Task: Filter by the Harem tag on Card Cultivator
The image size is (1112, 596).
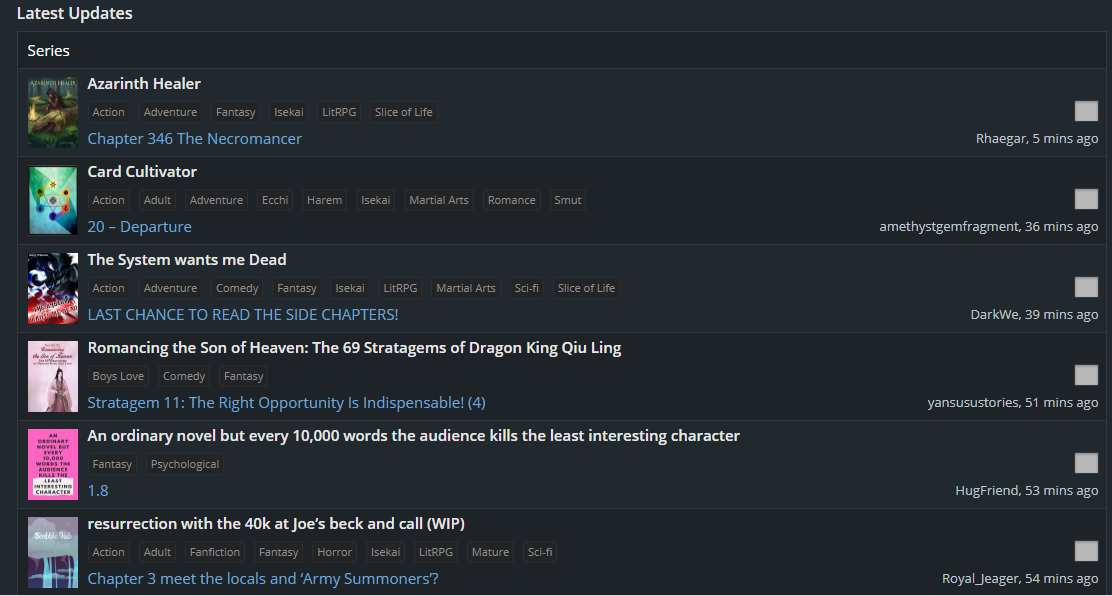Action: point(324,200)
